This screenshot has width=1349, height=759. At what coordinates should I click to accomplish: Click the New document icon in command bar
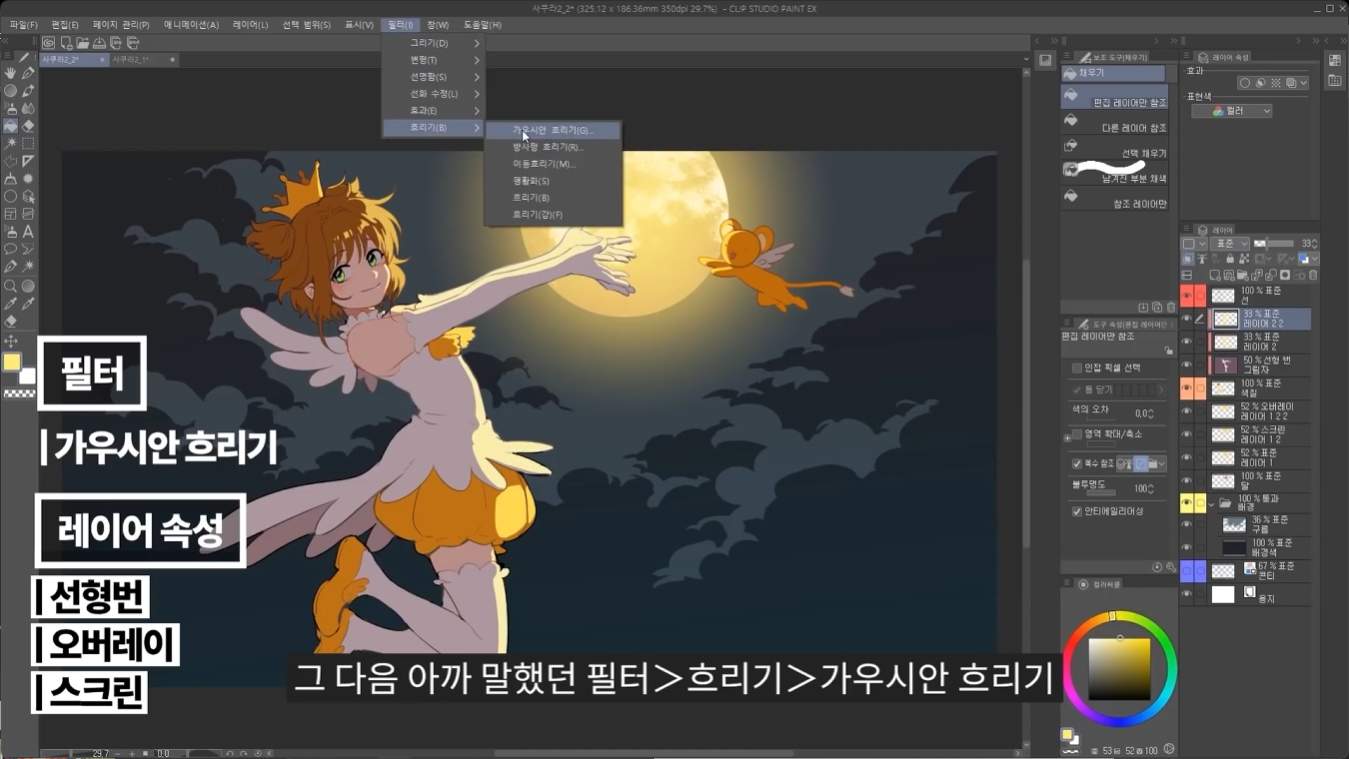tap(66, 43)
